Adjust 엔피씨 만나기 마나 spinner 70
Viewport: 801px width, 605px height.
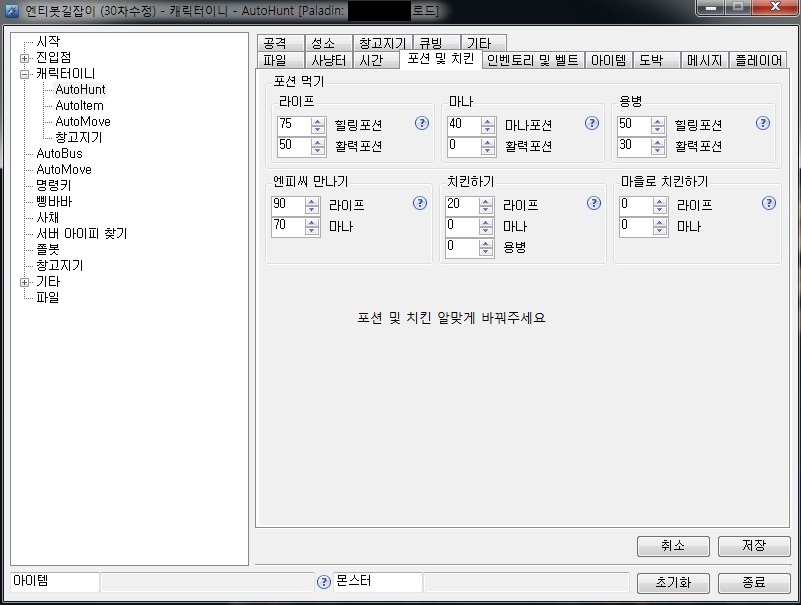296,226
